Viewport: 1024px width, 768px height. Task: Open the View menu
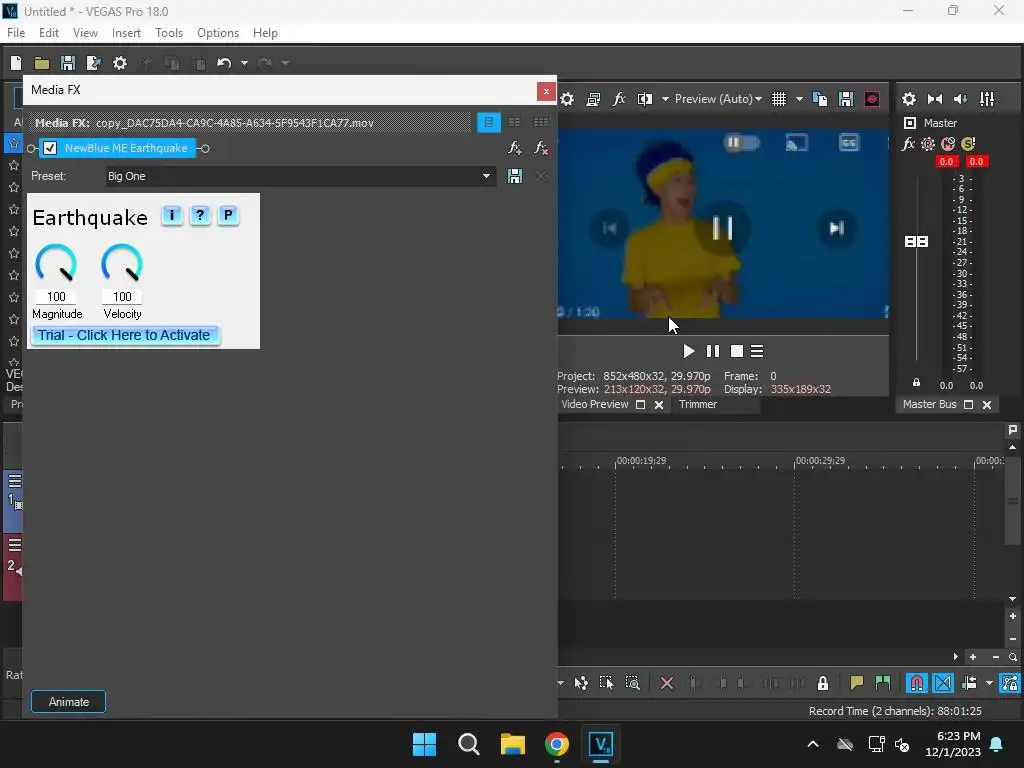click(85, 33)
